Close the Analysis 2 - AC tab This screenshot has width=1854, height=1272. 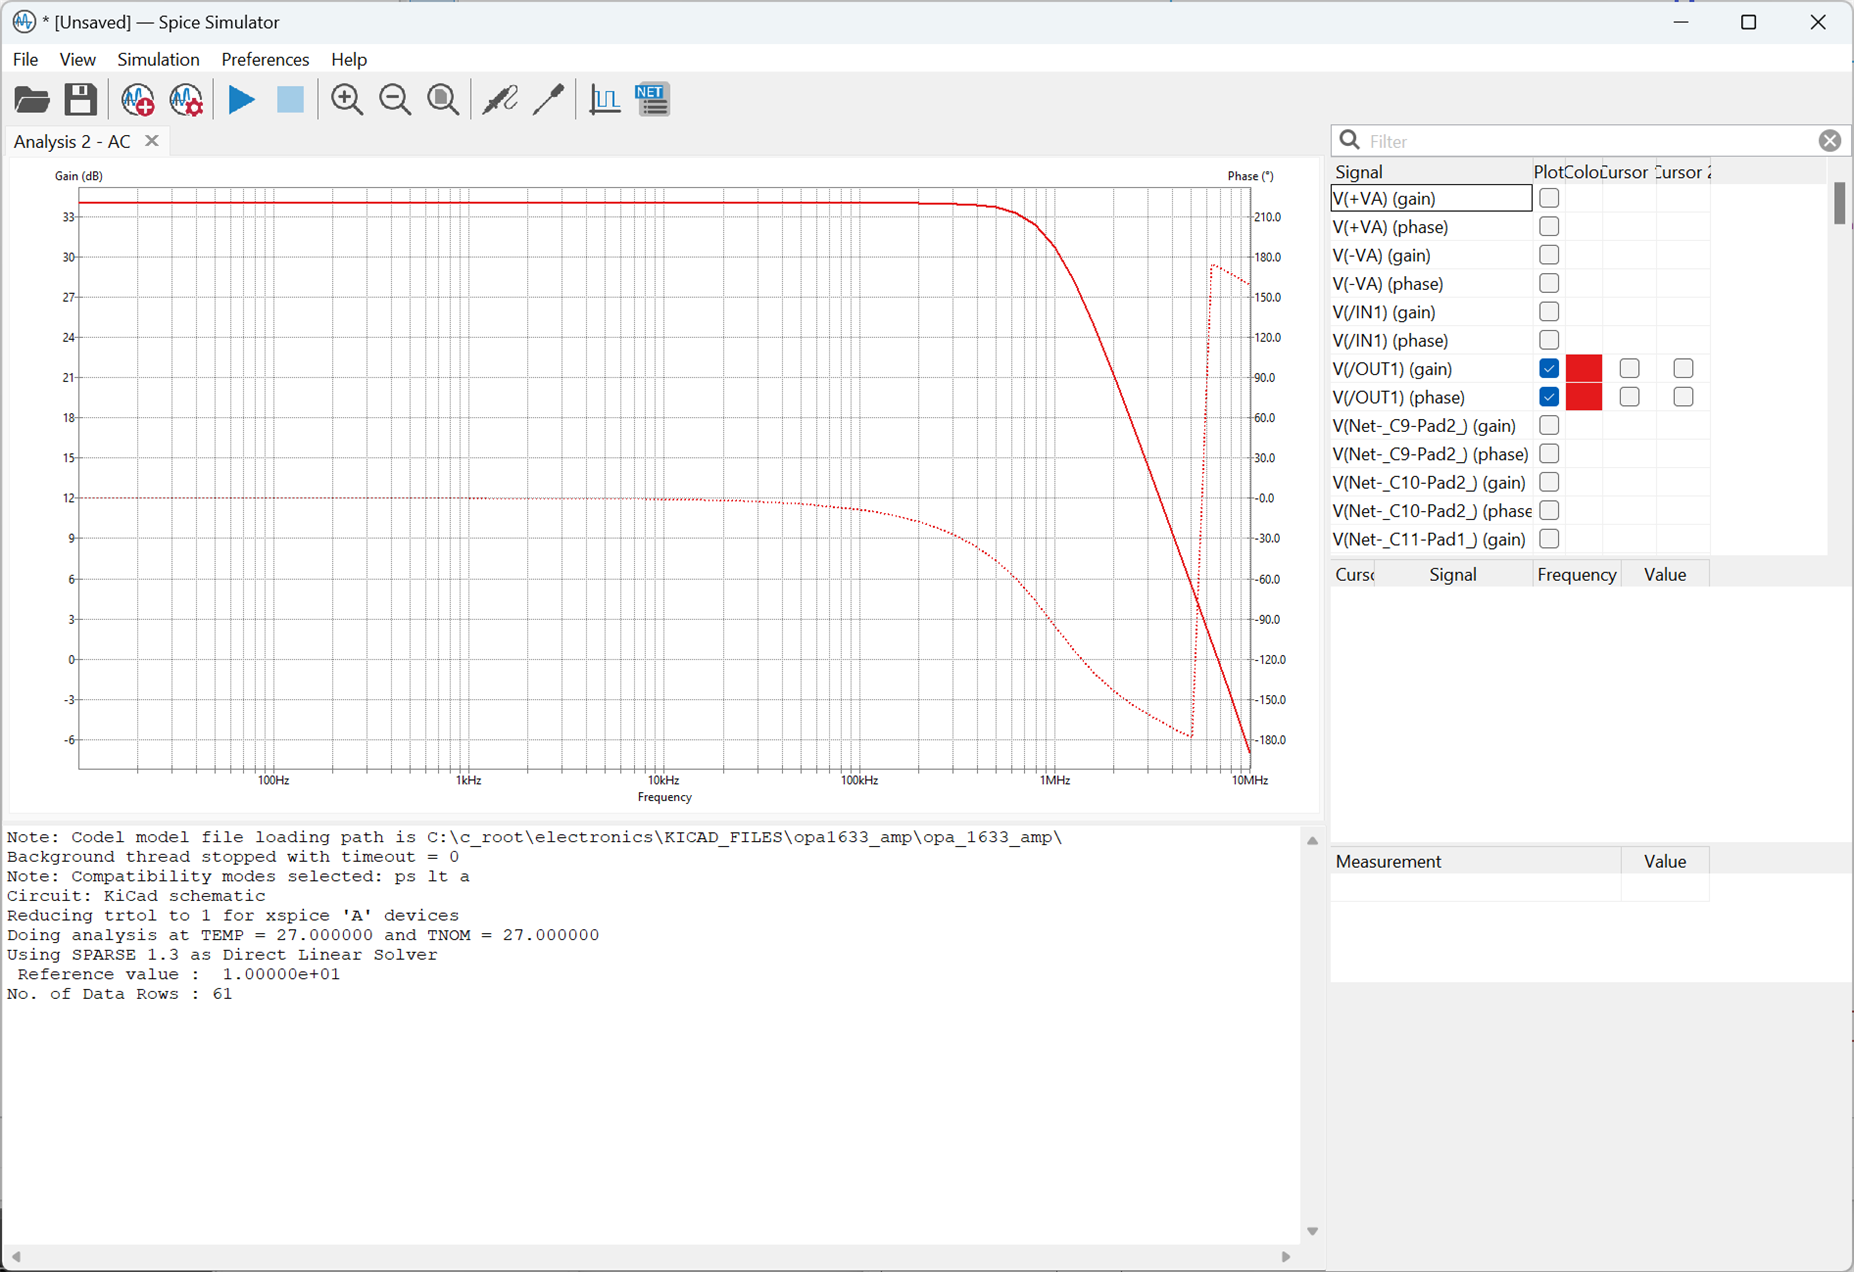click(x=152, y=141)
